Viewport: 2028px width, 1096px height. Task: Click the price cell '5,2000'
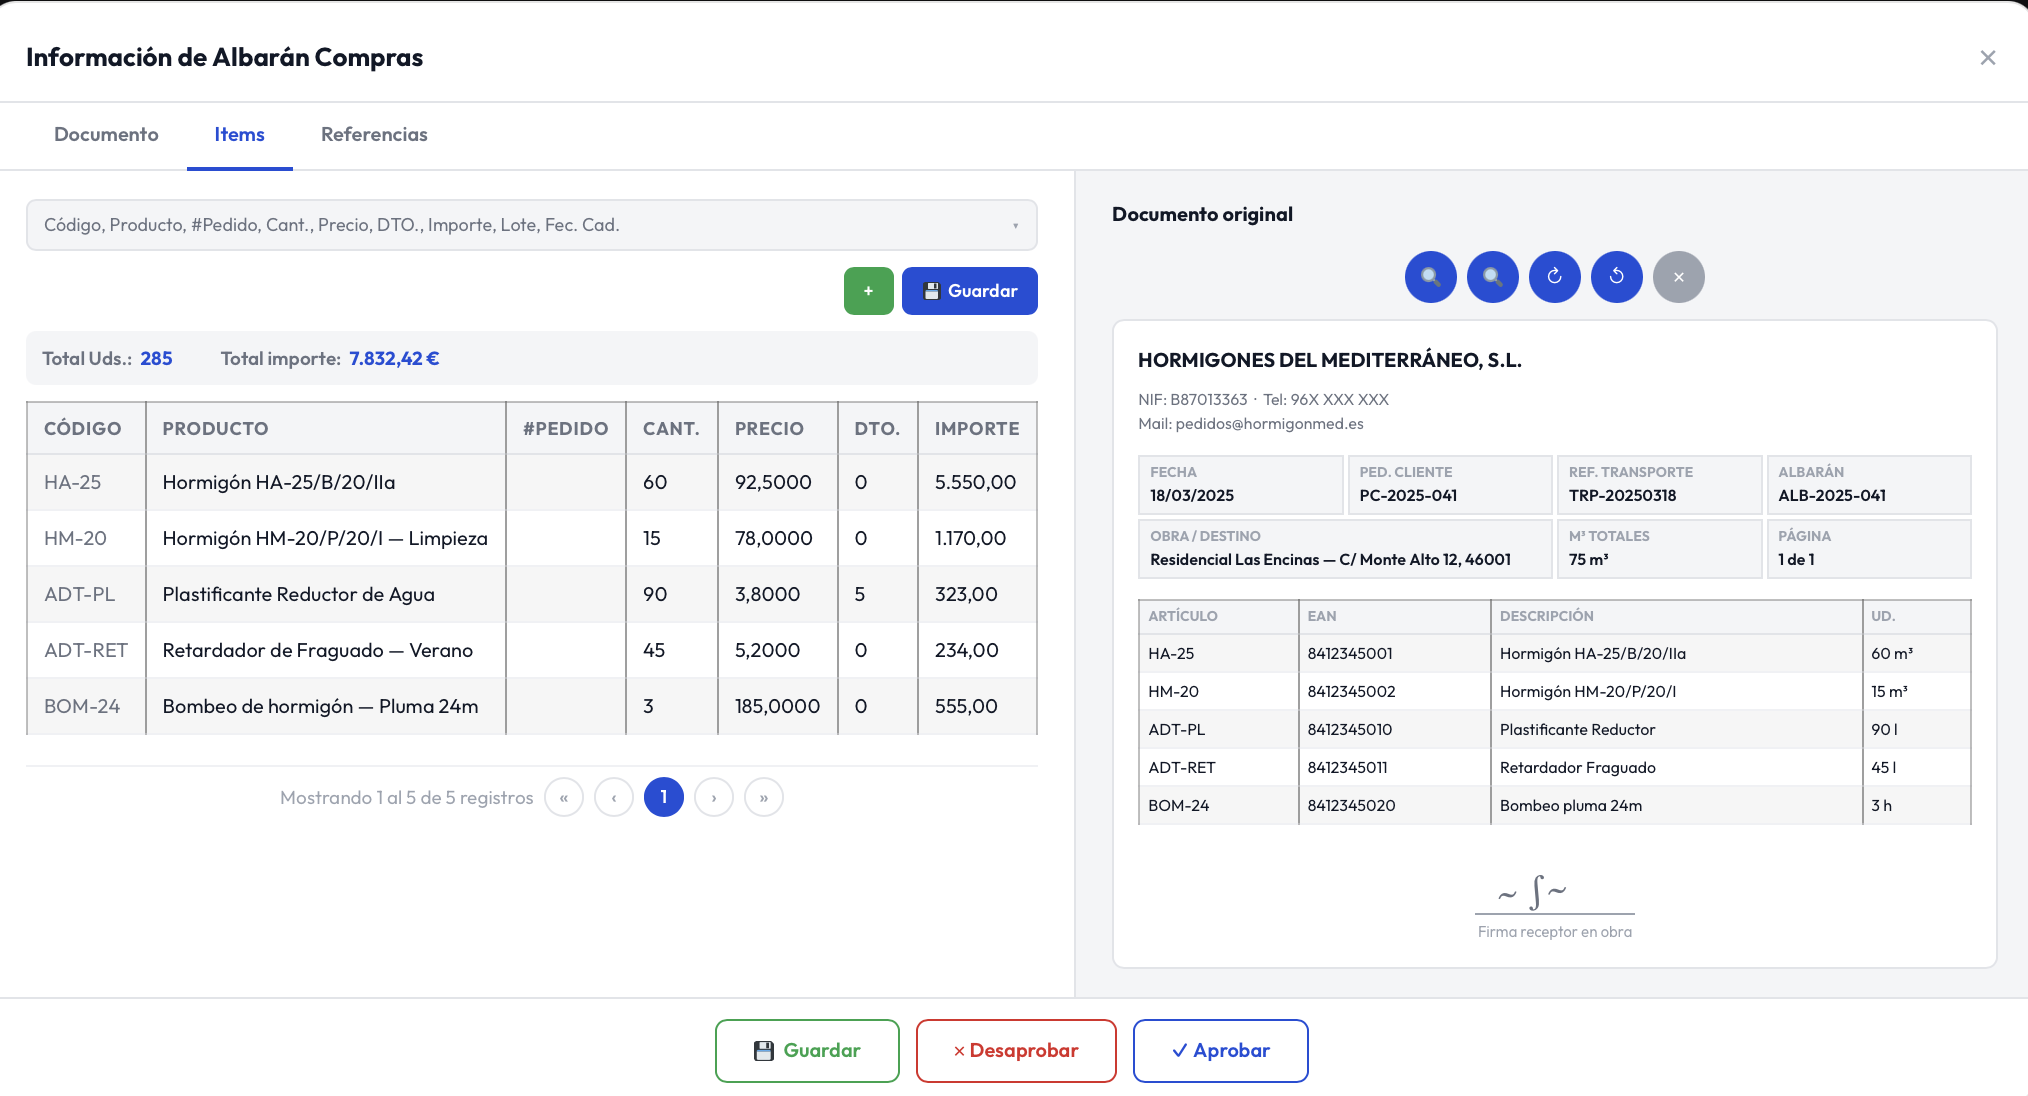tap(778, 651)
